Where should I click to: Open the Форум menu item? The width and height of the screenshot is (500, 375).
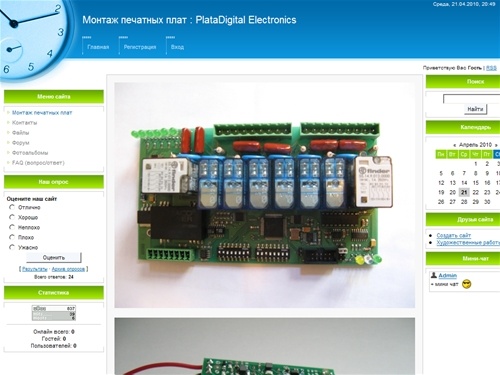(x=21, y=143)
